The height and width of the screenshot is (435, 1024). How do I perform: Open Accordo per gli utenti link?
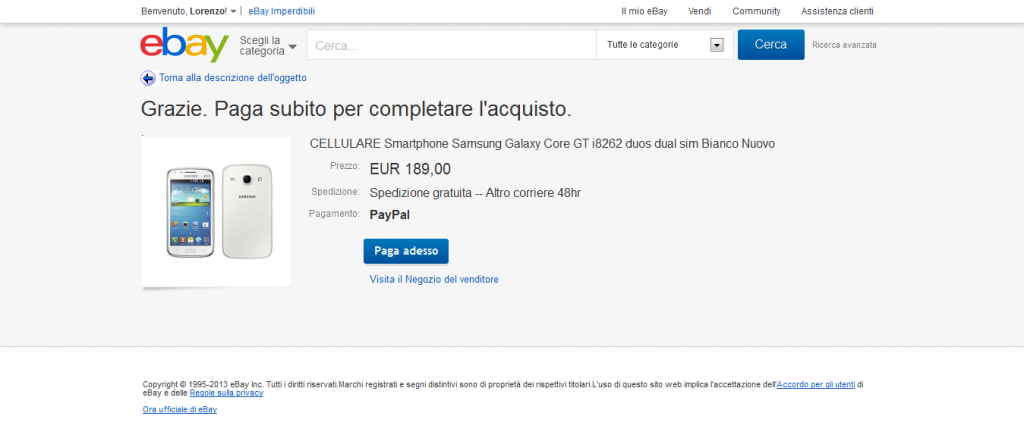click(x=816, y=385)
